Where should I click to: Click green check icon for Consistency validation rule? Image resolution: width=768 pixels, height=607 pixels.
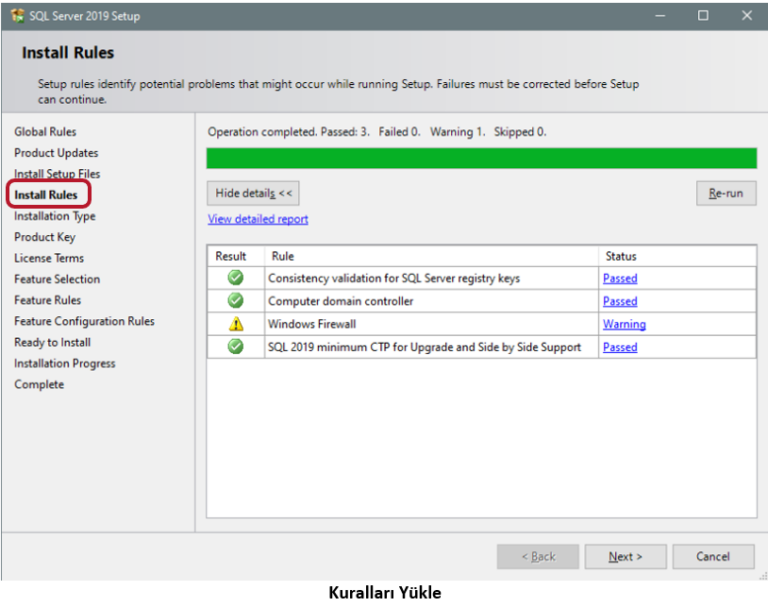coord(235,278)
